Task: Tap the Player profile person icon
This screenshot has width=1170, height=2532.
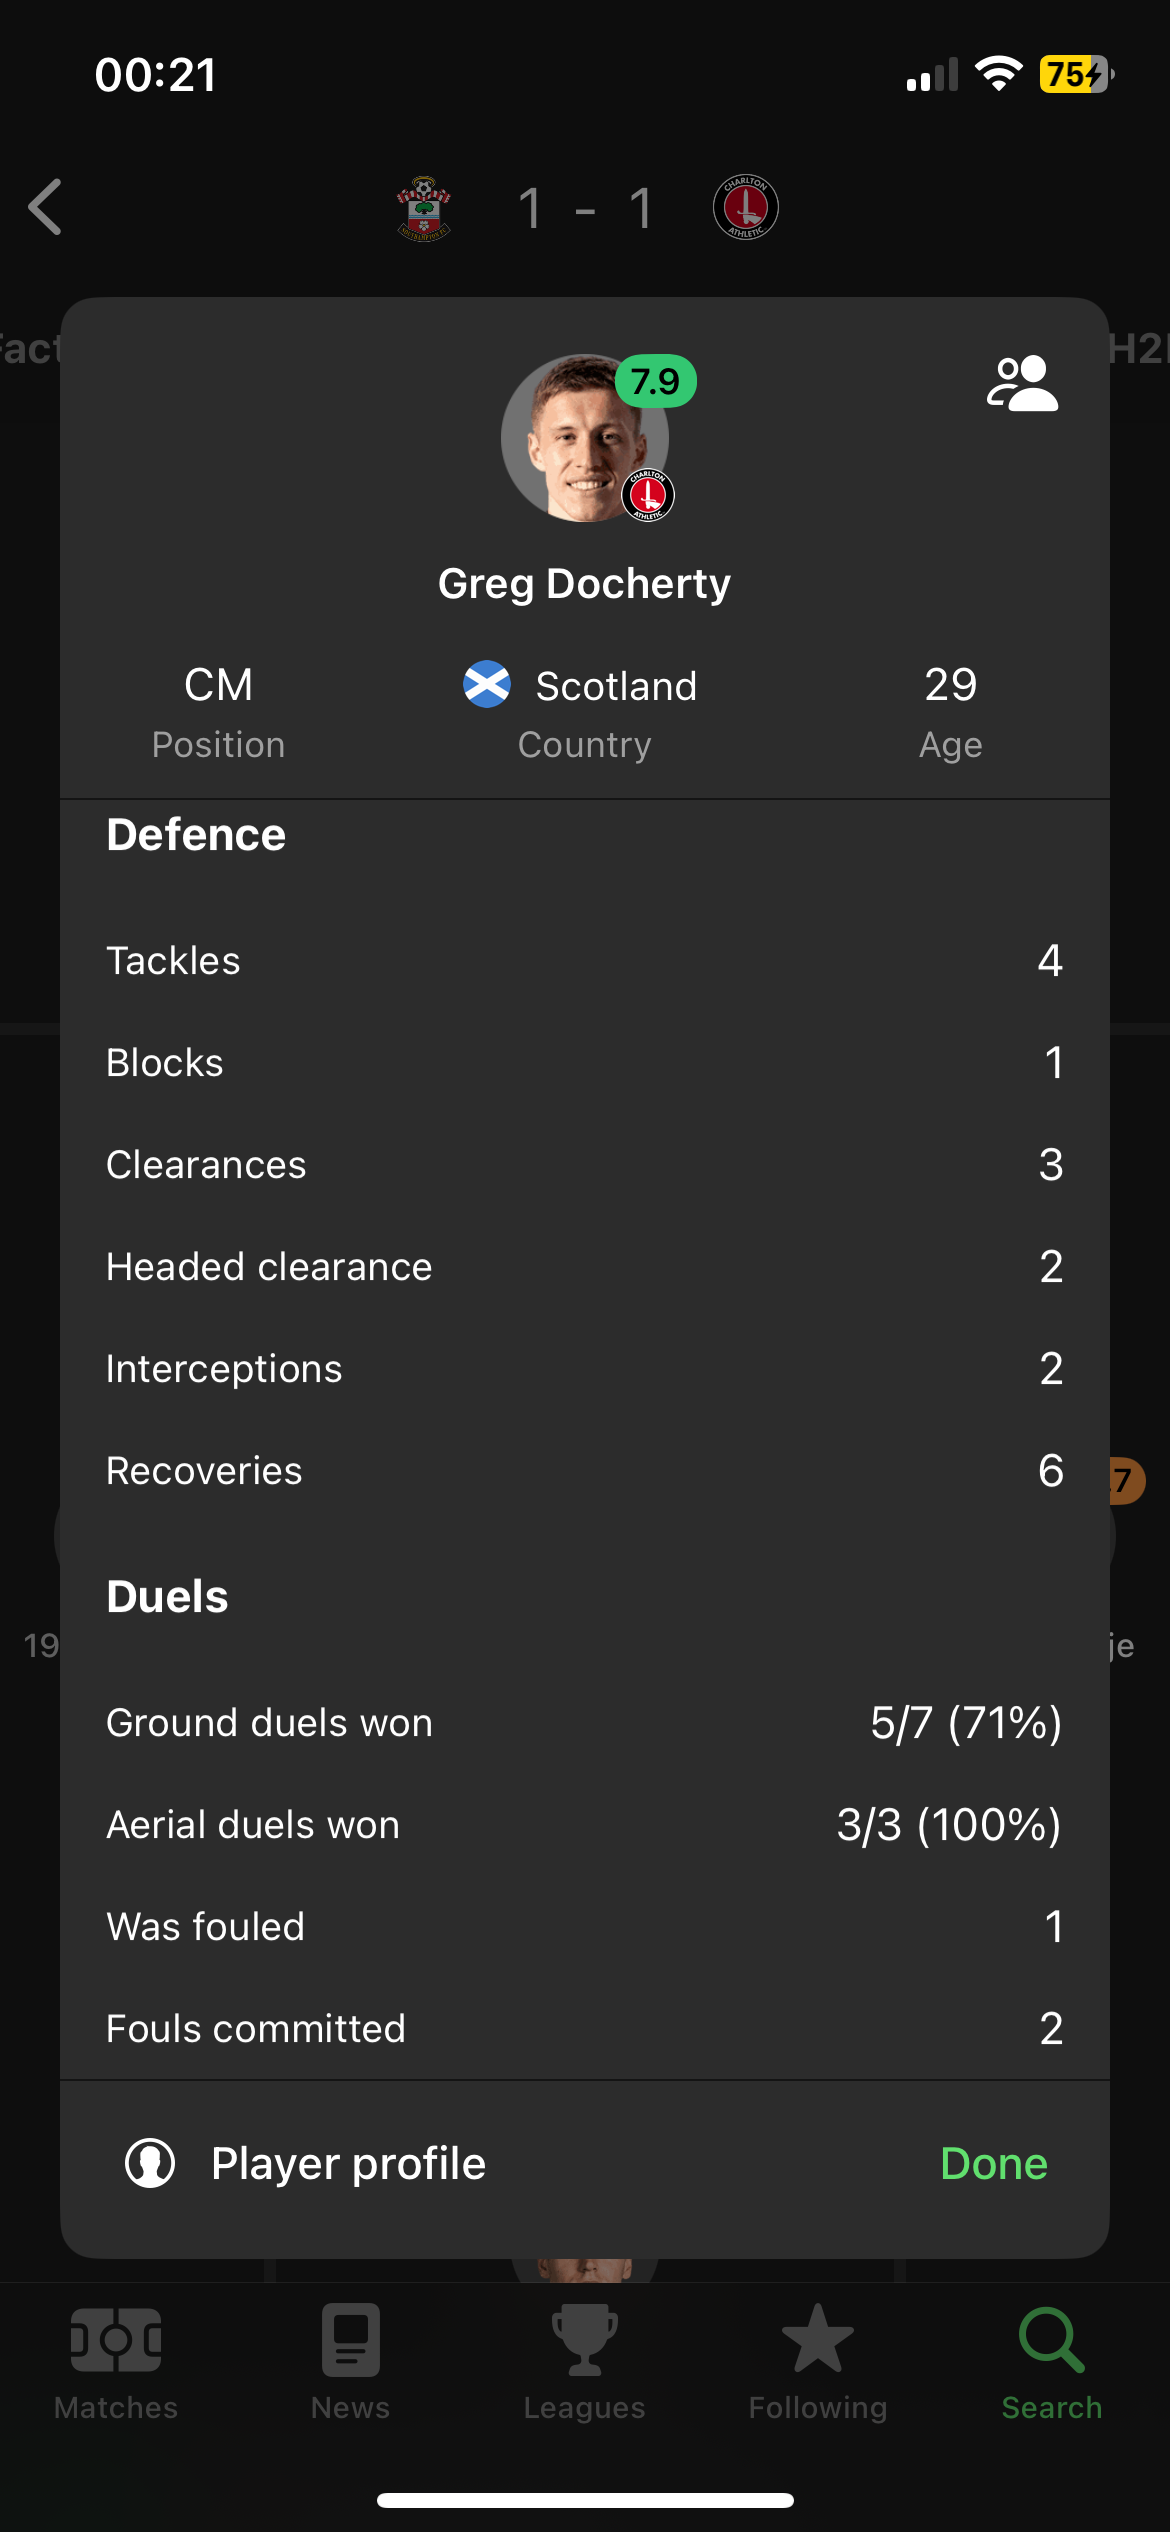Action: pos(150,2163)
